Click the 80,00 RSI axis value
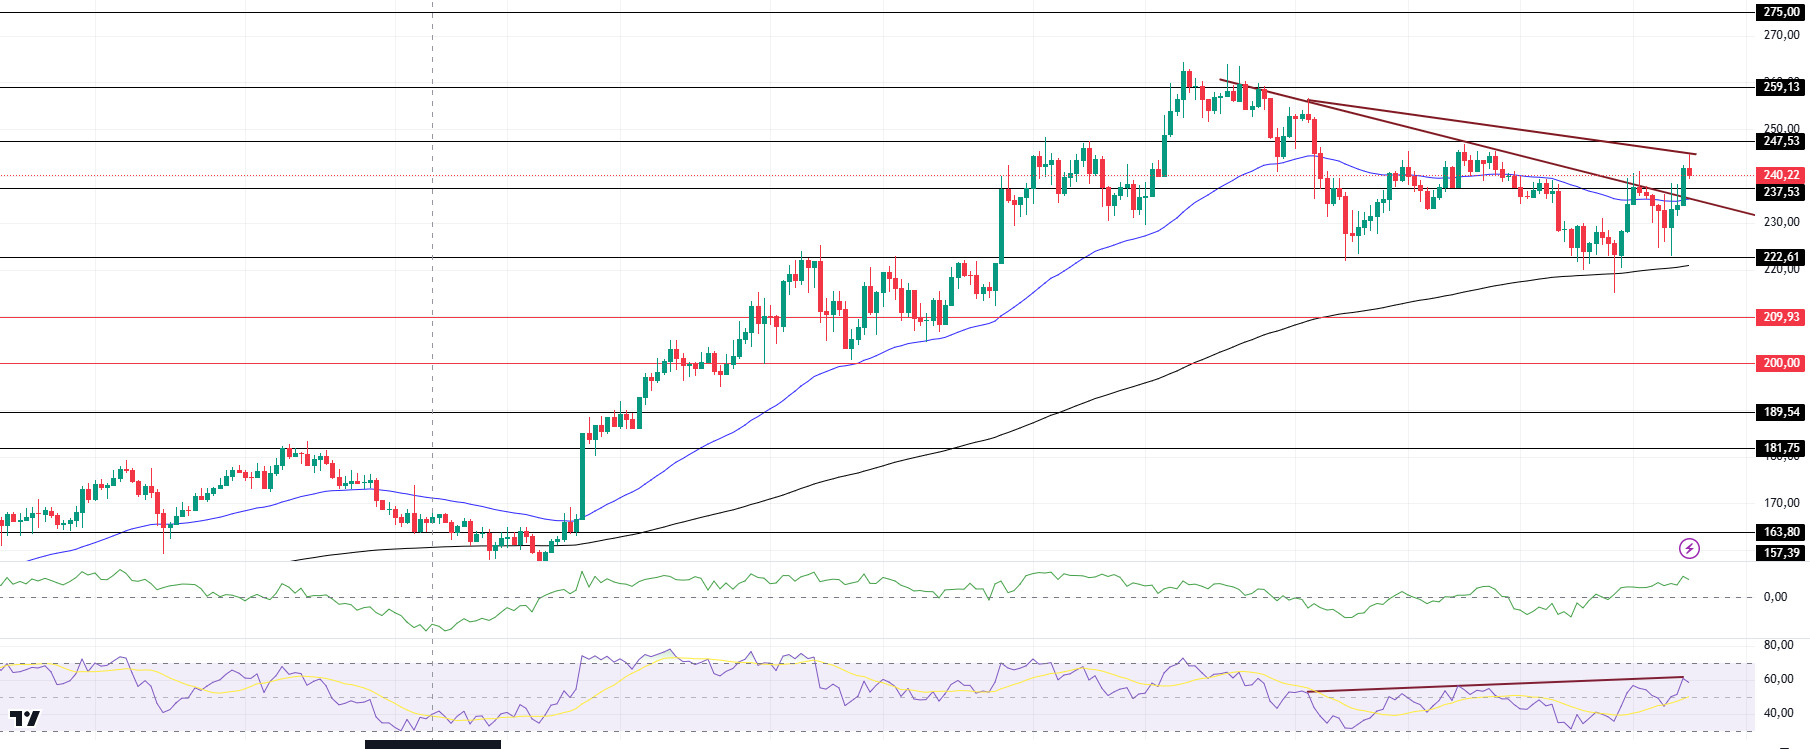1810x749 pixels. (1778, 645)
